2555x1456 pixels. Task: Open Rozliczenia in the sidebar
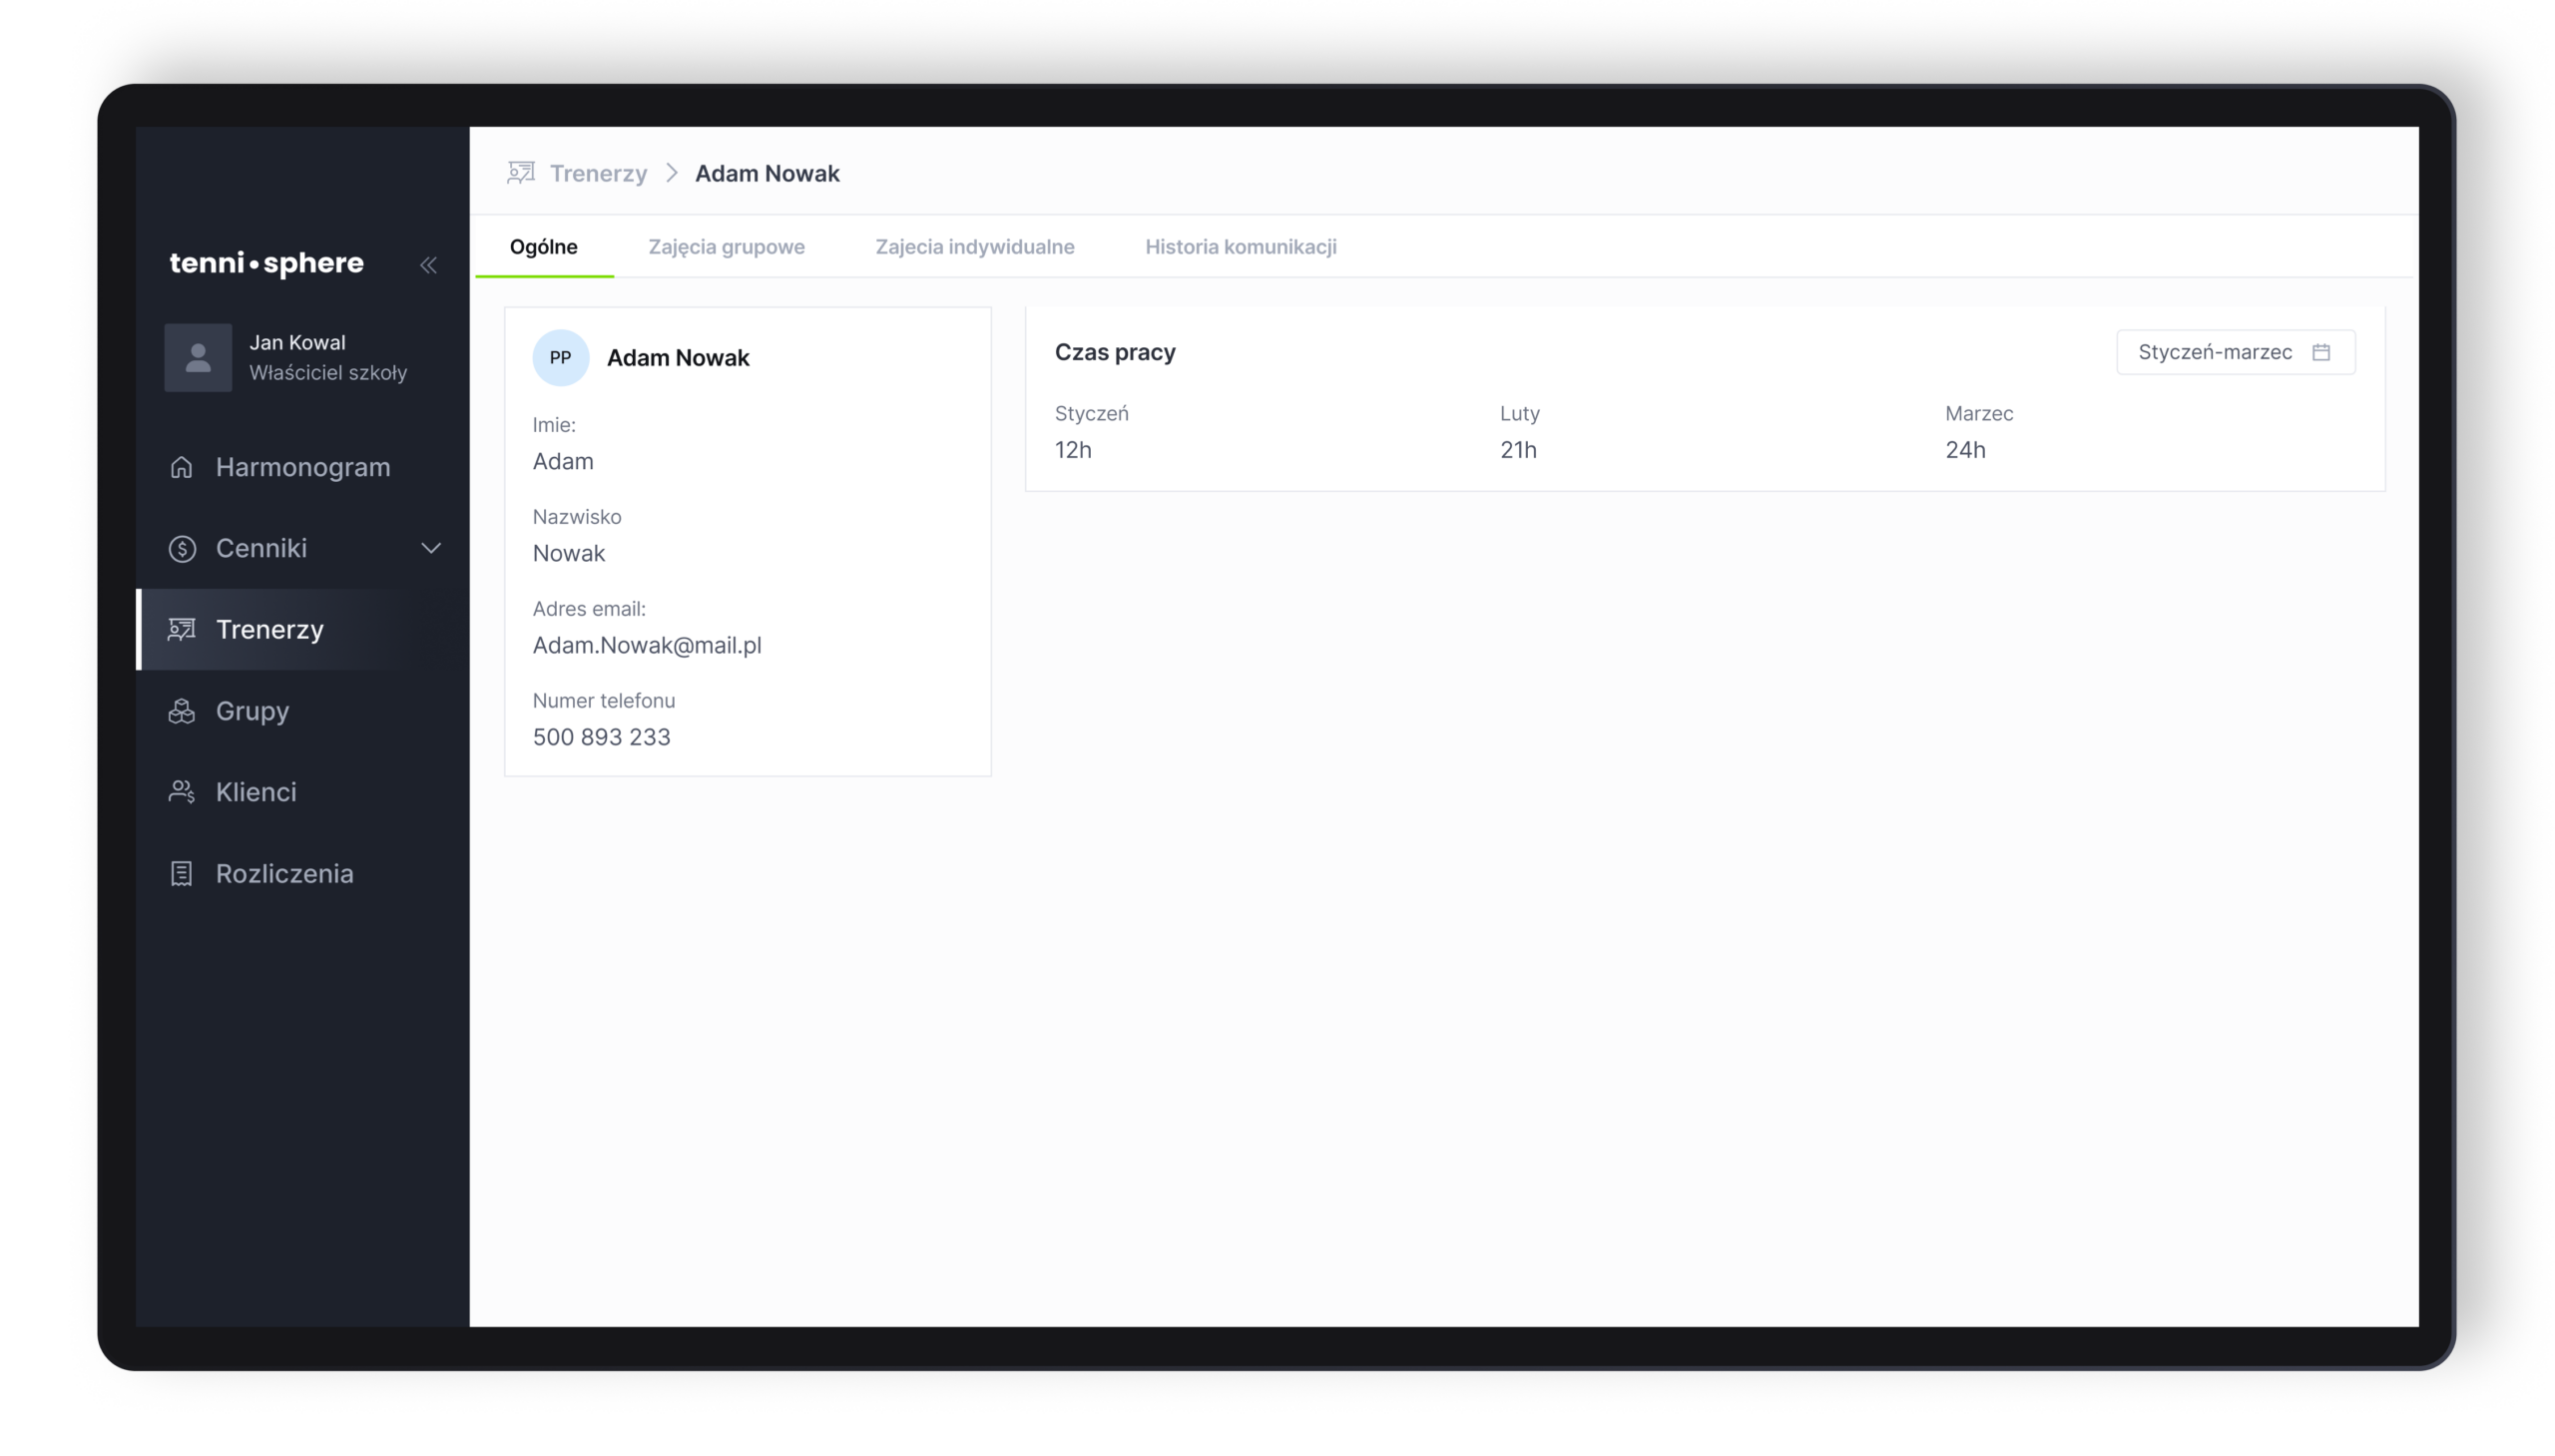pyautogui.click(x=302, y=873)
